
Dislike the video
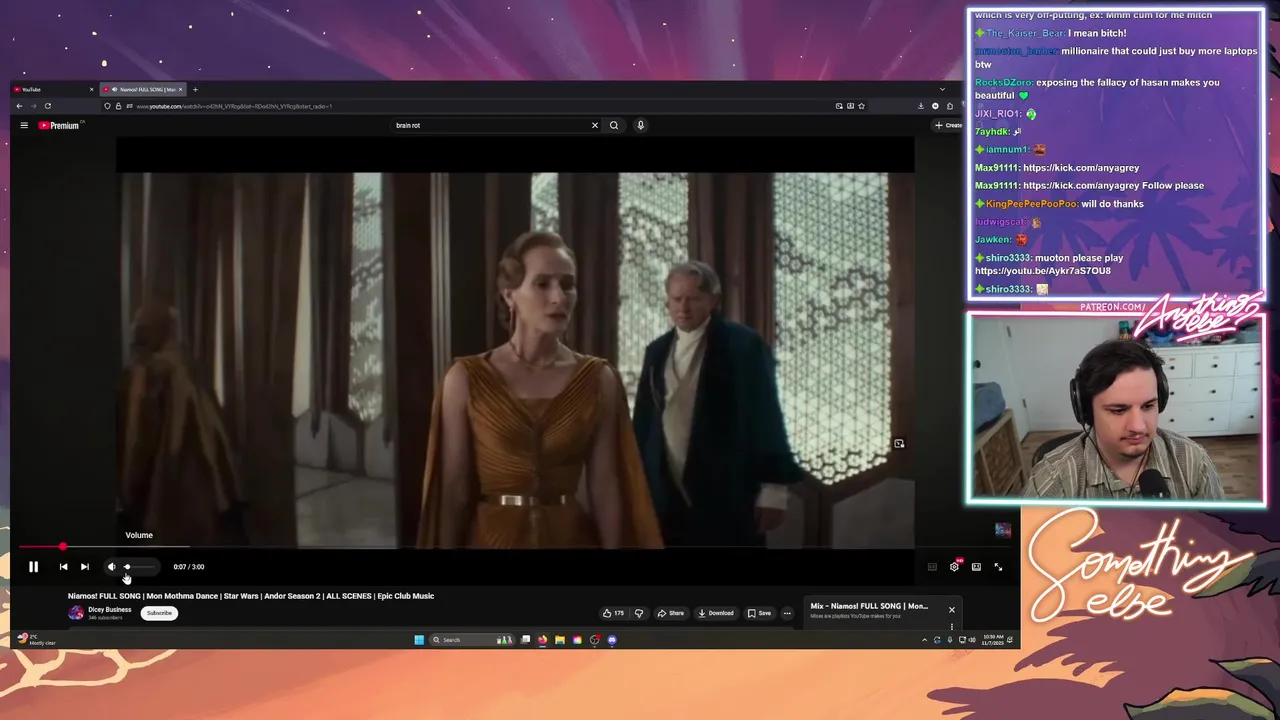pos(639,613)
